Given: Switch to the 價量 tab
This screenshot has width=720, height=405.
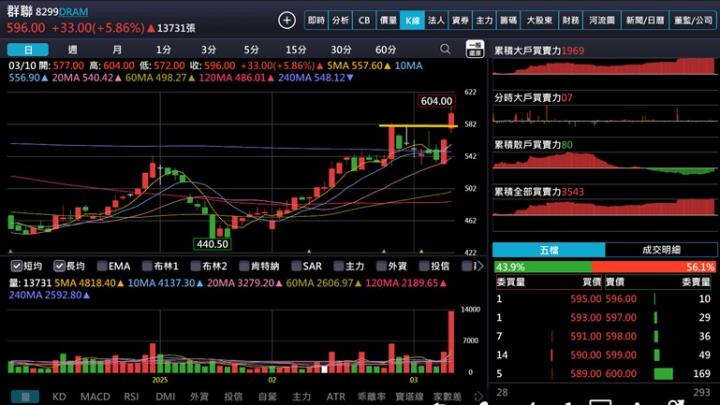Looking at the screenshot, I should [x=388, y=20].
